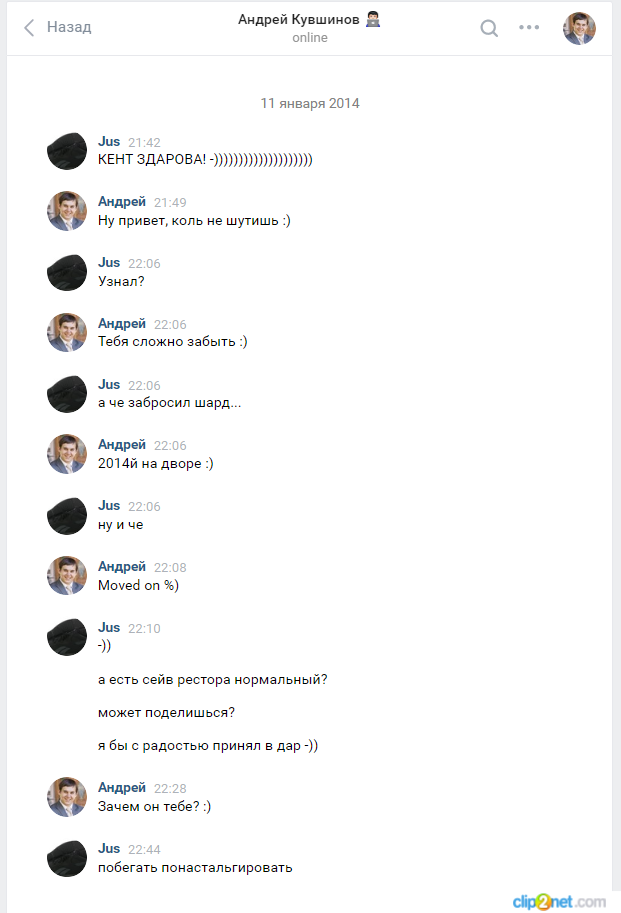Click the search magnifier icon in header
This screenshot has width=621, height=913.
[x=489, y=28]
